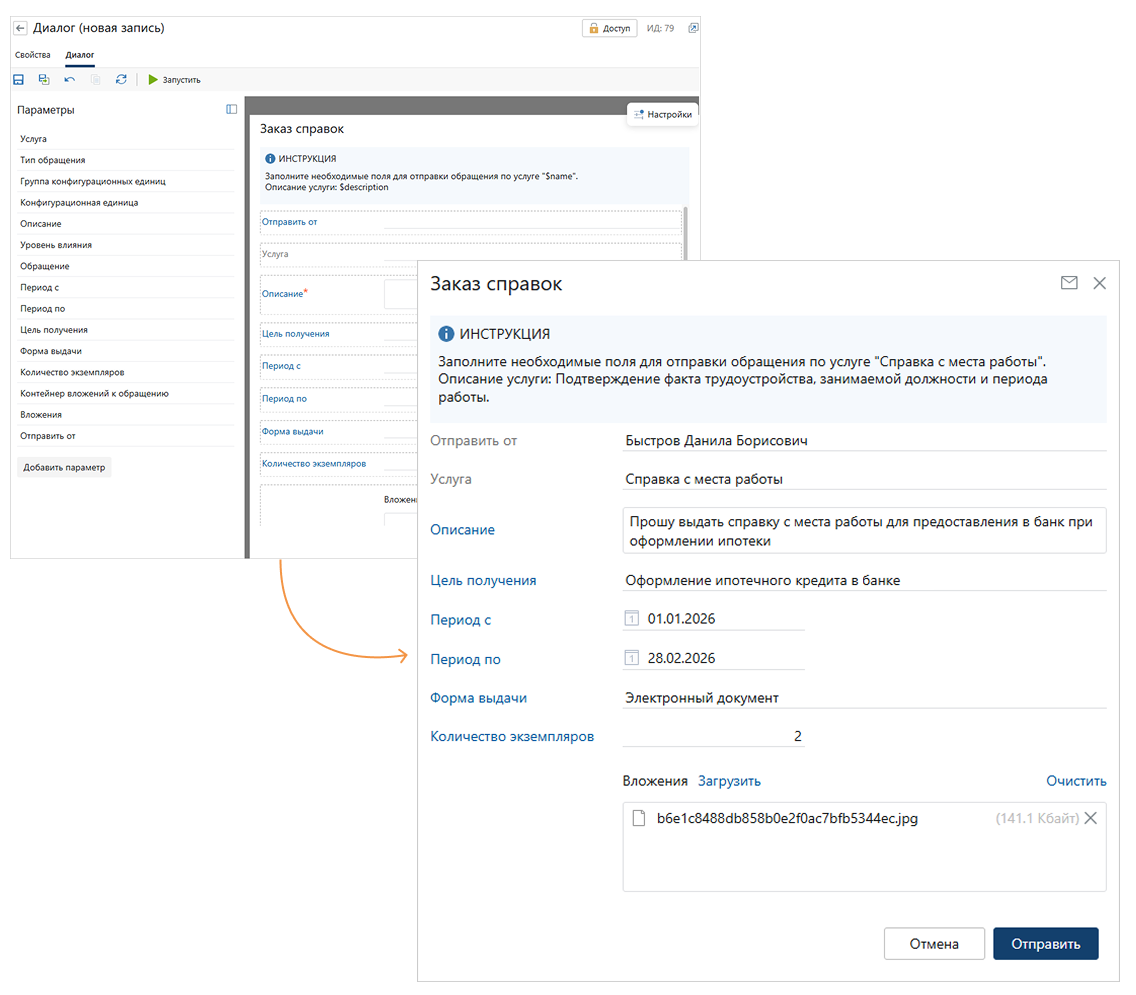Open record in new window icon
The height and width of the screenshot is (995, 1136).
[693, 28]
